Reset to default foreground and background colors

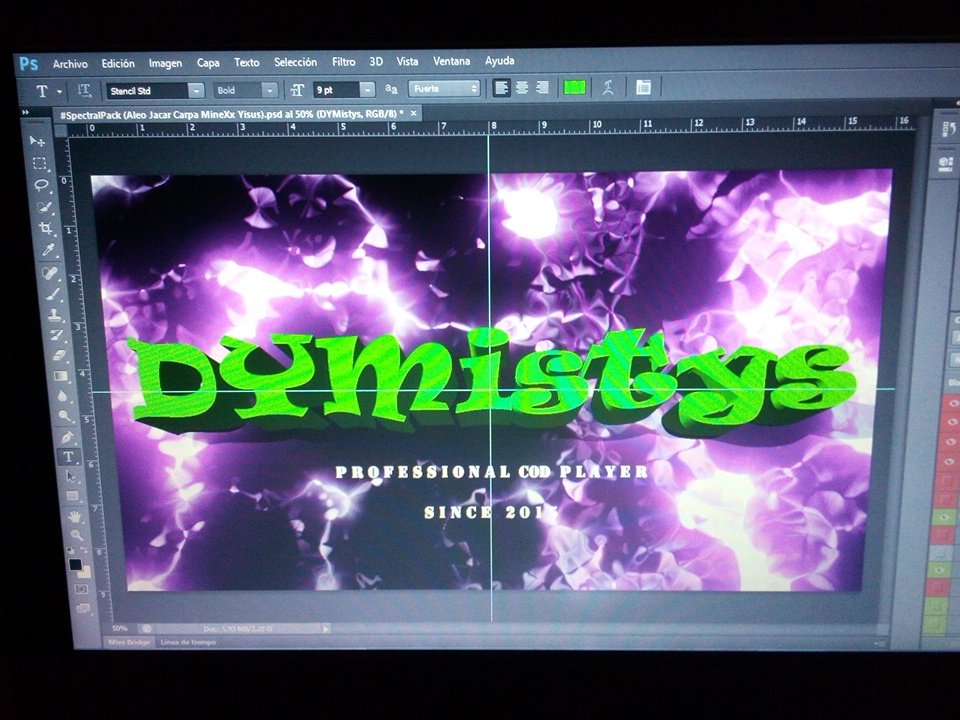tap(72, 550)
